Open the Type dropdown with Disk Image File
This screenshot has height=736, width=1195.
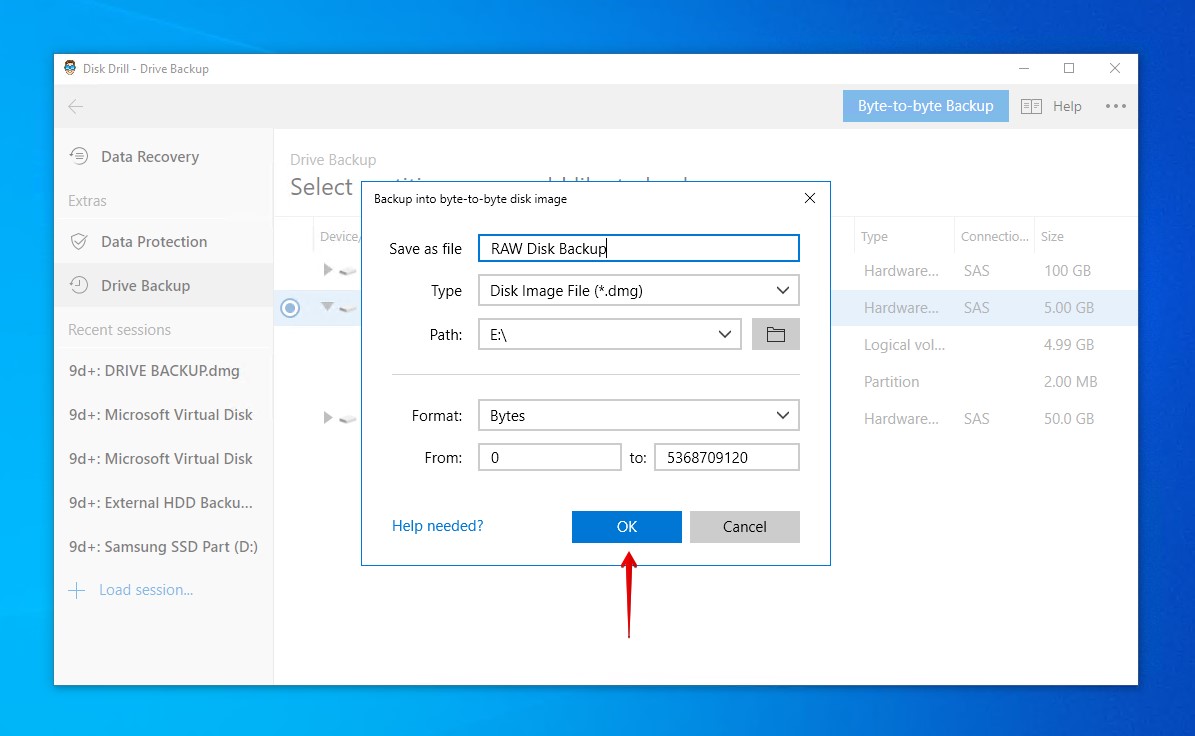[x=639, y=290]
